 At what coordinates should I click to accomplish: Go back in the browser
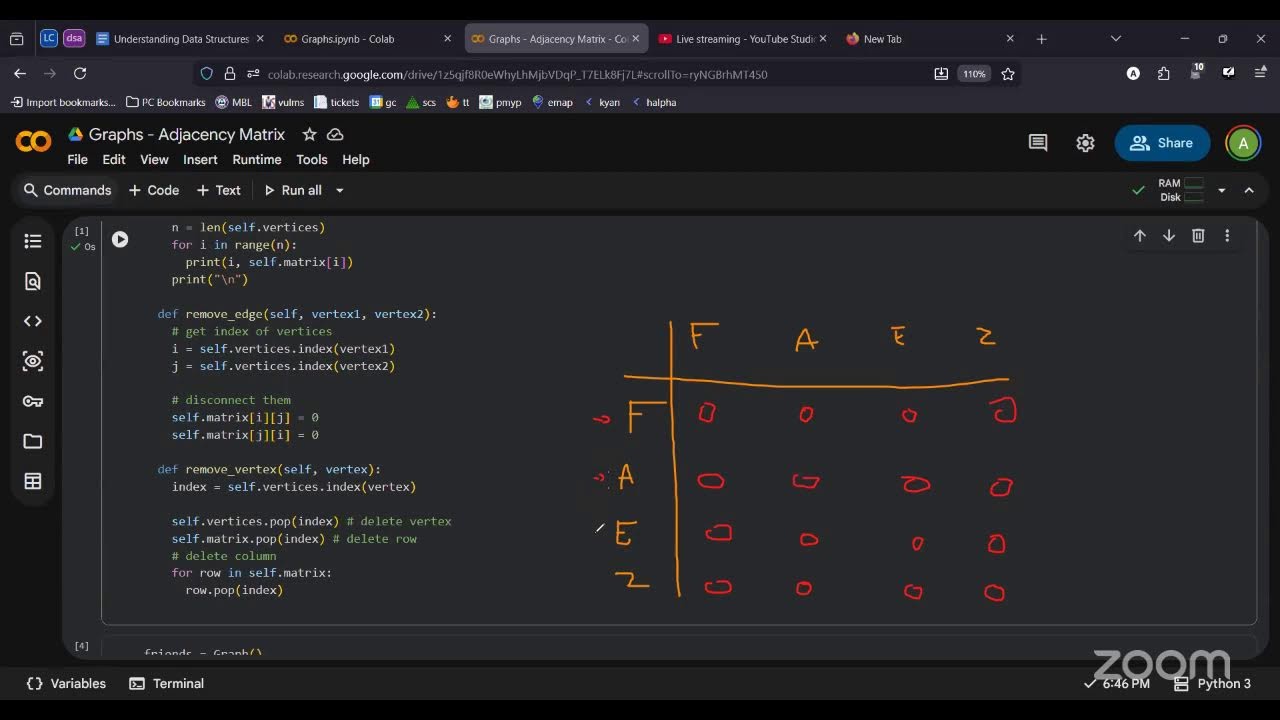(x=20, y=73)
